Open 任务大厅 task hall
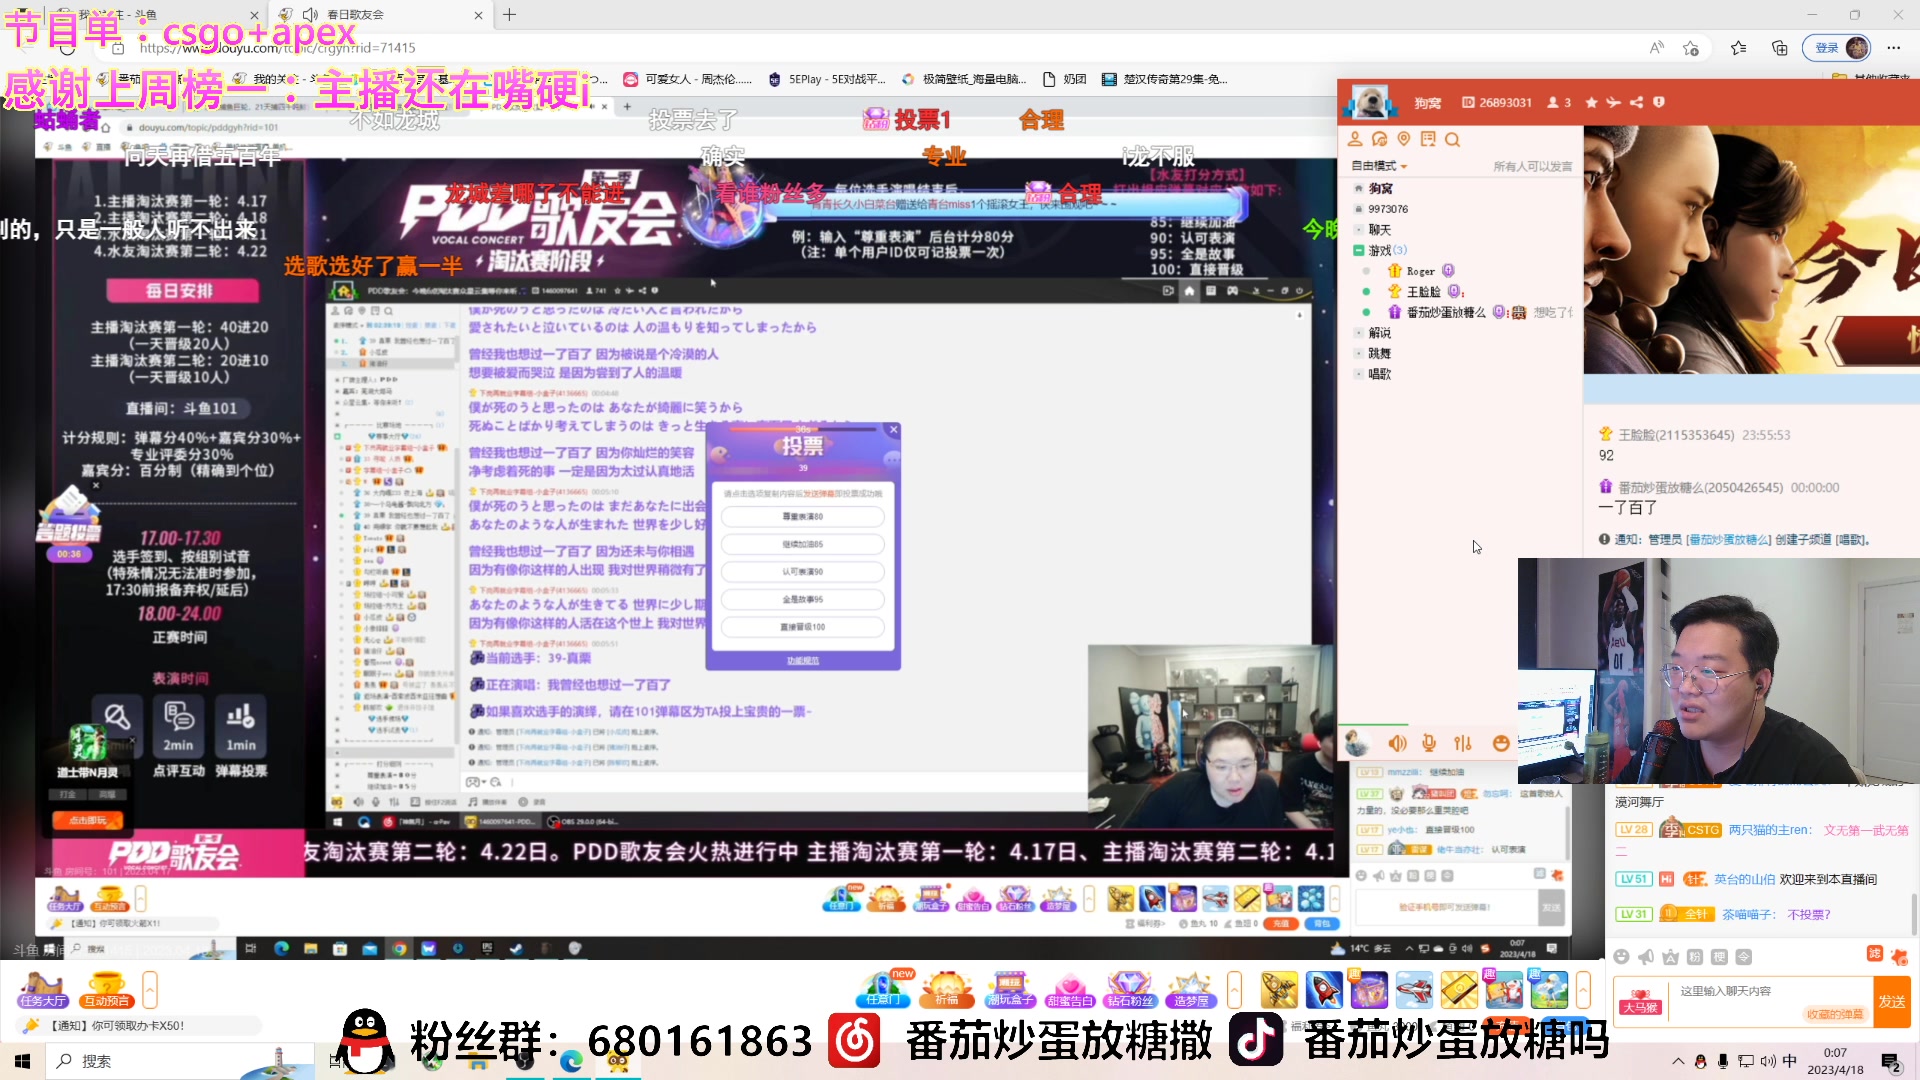 tap(42, 990)
